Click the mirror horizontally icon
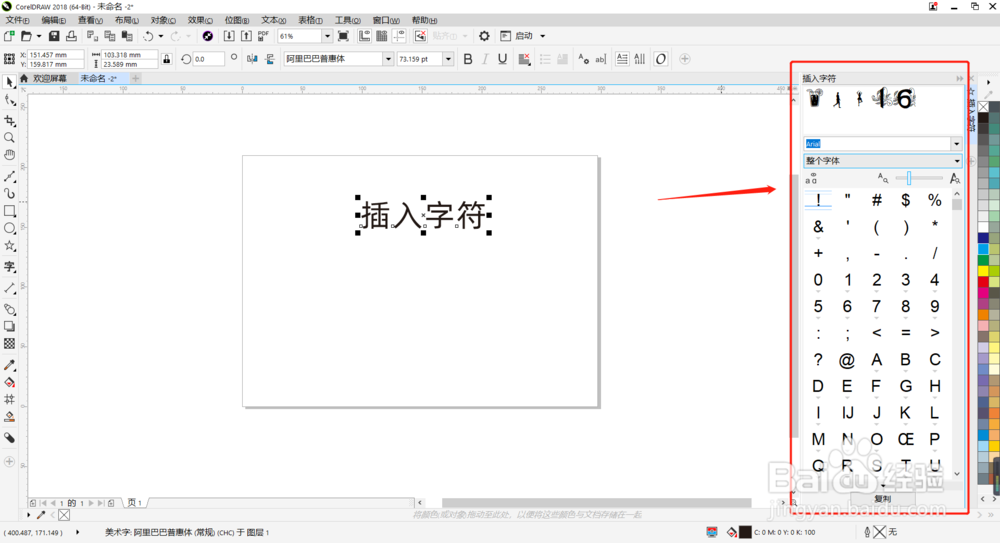Screen dimensions: 1000x543 (x=253, y=59)
